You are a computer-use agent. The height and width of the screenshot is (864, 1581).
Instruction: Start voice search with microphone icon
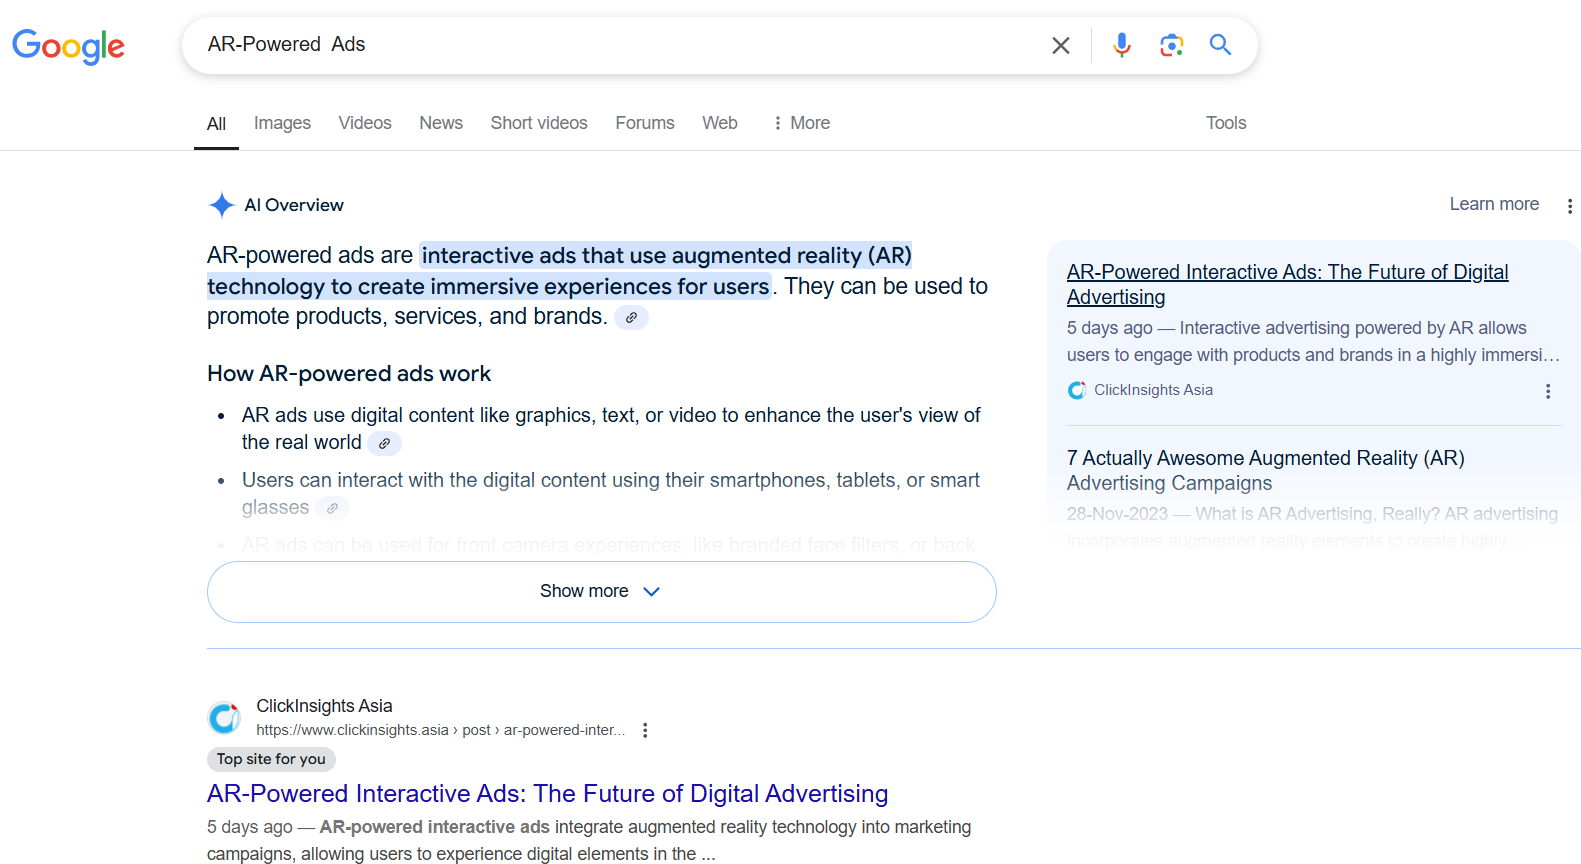[1122, 45]
